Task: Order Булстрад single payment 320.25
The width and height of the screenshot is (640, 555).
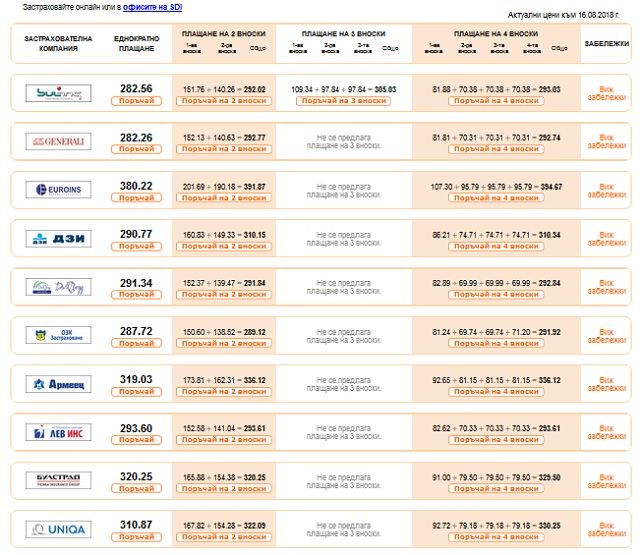Action: 136,488
